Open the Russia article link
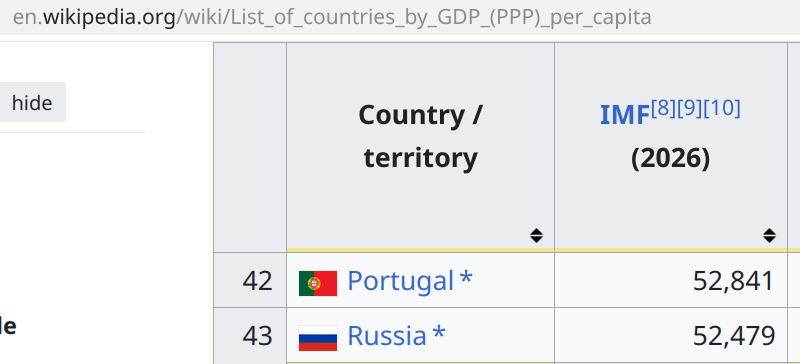The image size is (800, 364). tap(387, 335)
